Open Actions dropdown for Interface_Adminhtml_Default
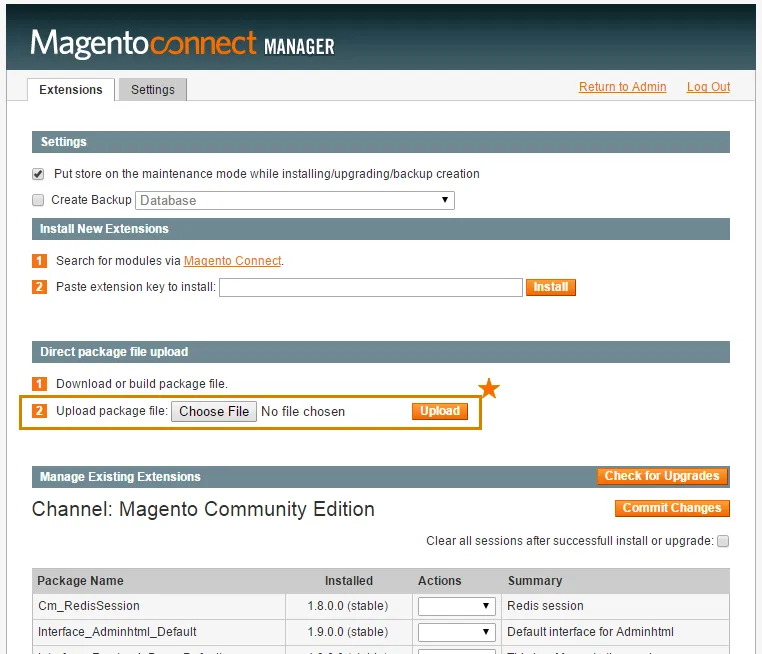The image size is (762, 654). click(456, 632)
